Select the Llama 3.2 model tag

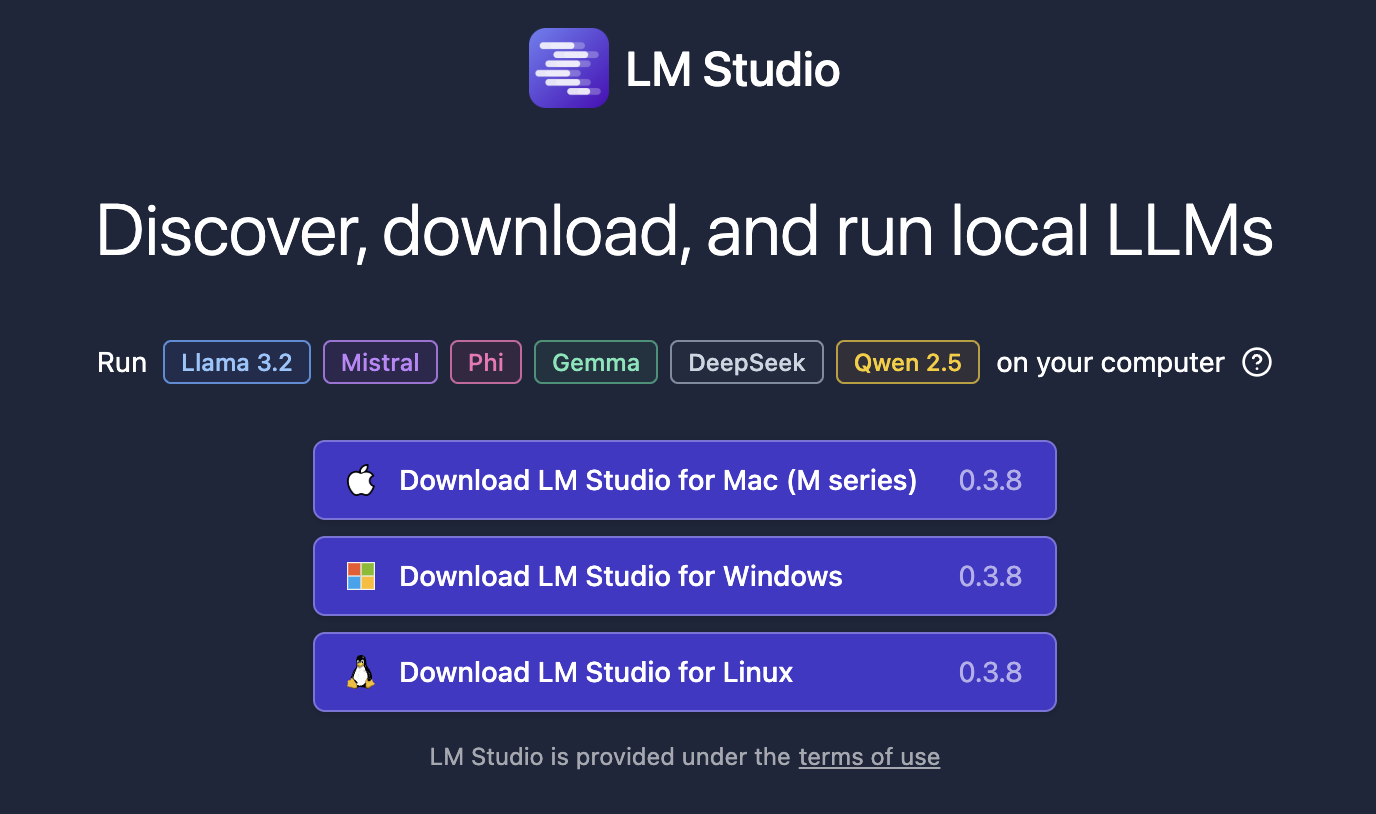coord(237,362)
